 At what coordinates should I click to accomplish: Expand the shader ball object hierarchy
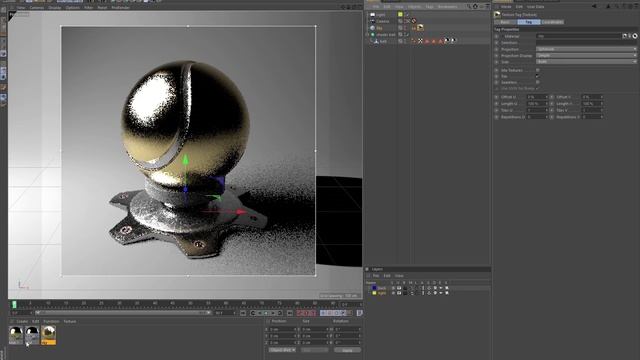(x=367, y=35)
